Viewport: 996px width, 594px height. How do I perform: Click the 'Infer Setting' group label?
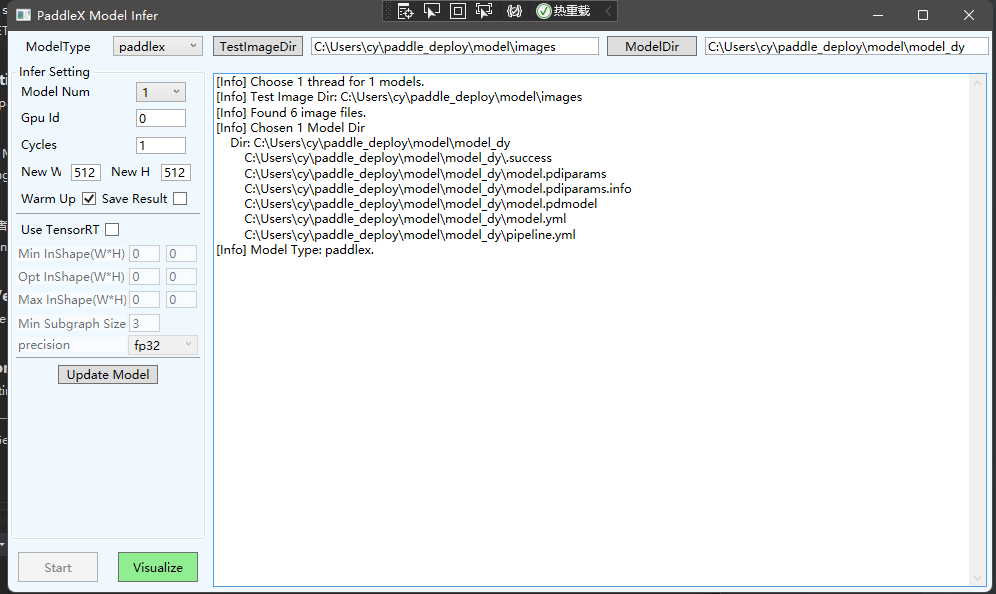point(54,72)
